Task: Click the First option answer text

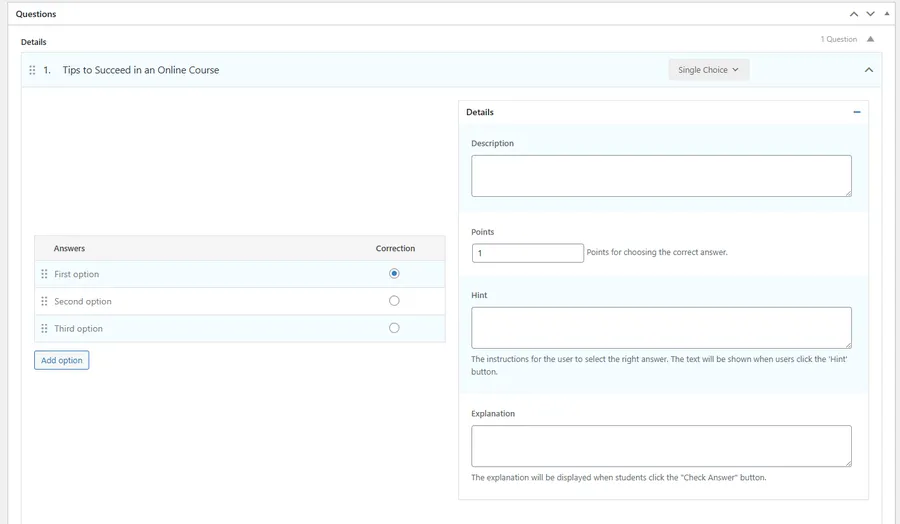Action: 76,274
